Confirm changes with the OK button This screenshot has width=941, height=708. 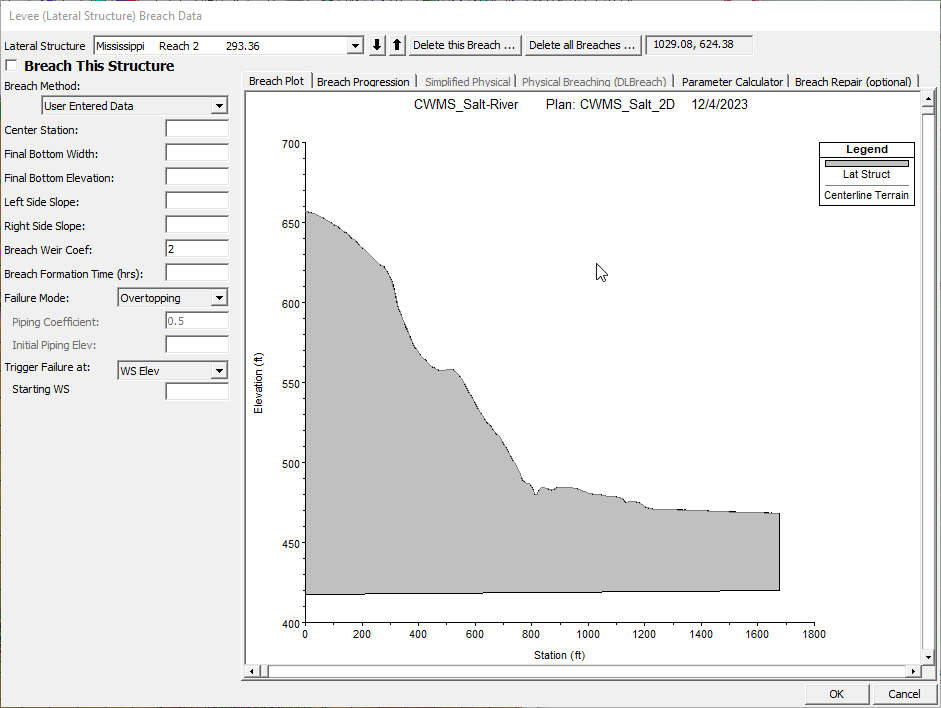click(836, 693)
